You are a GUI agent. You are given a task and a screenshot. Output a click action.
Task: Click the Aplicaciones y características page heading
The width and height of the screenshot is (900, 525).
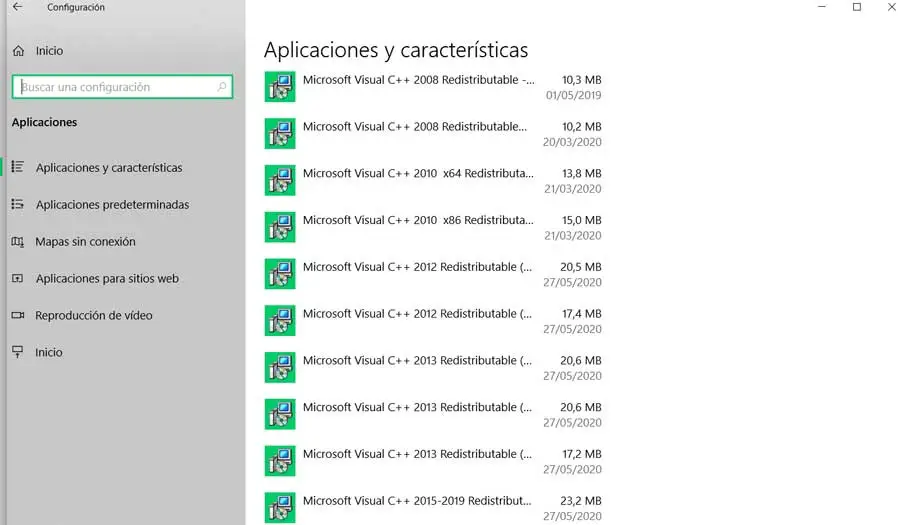tap(396, 50)
